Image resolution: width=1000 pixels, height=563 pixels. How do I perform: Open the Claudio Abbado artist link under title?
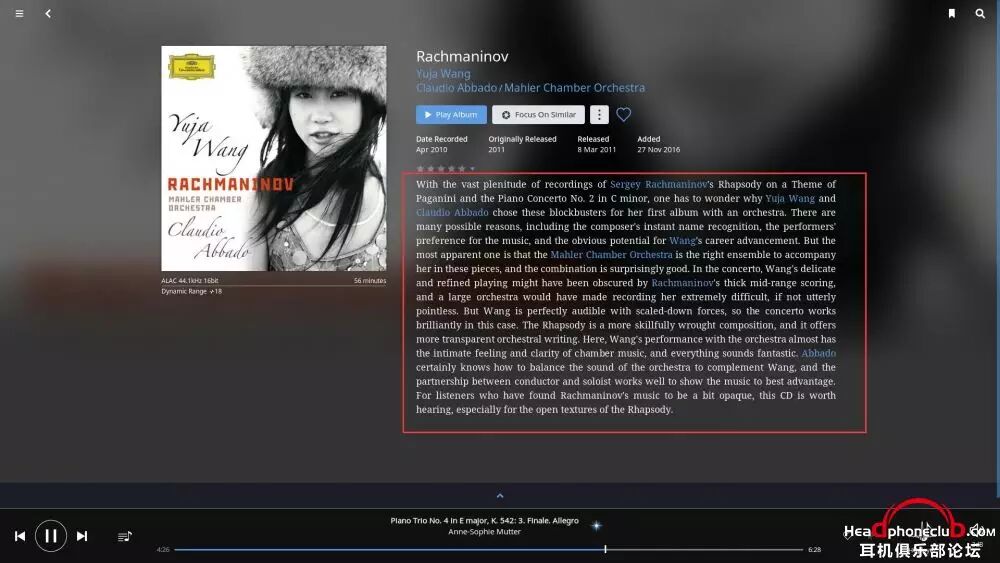[x=456, y=88]
